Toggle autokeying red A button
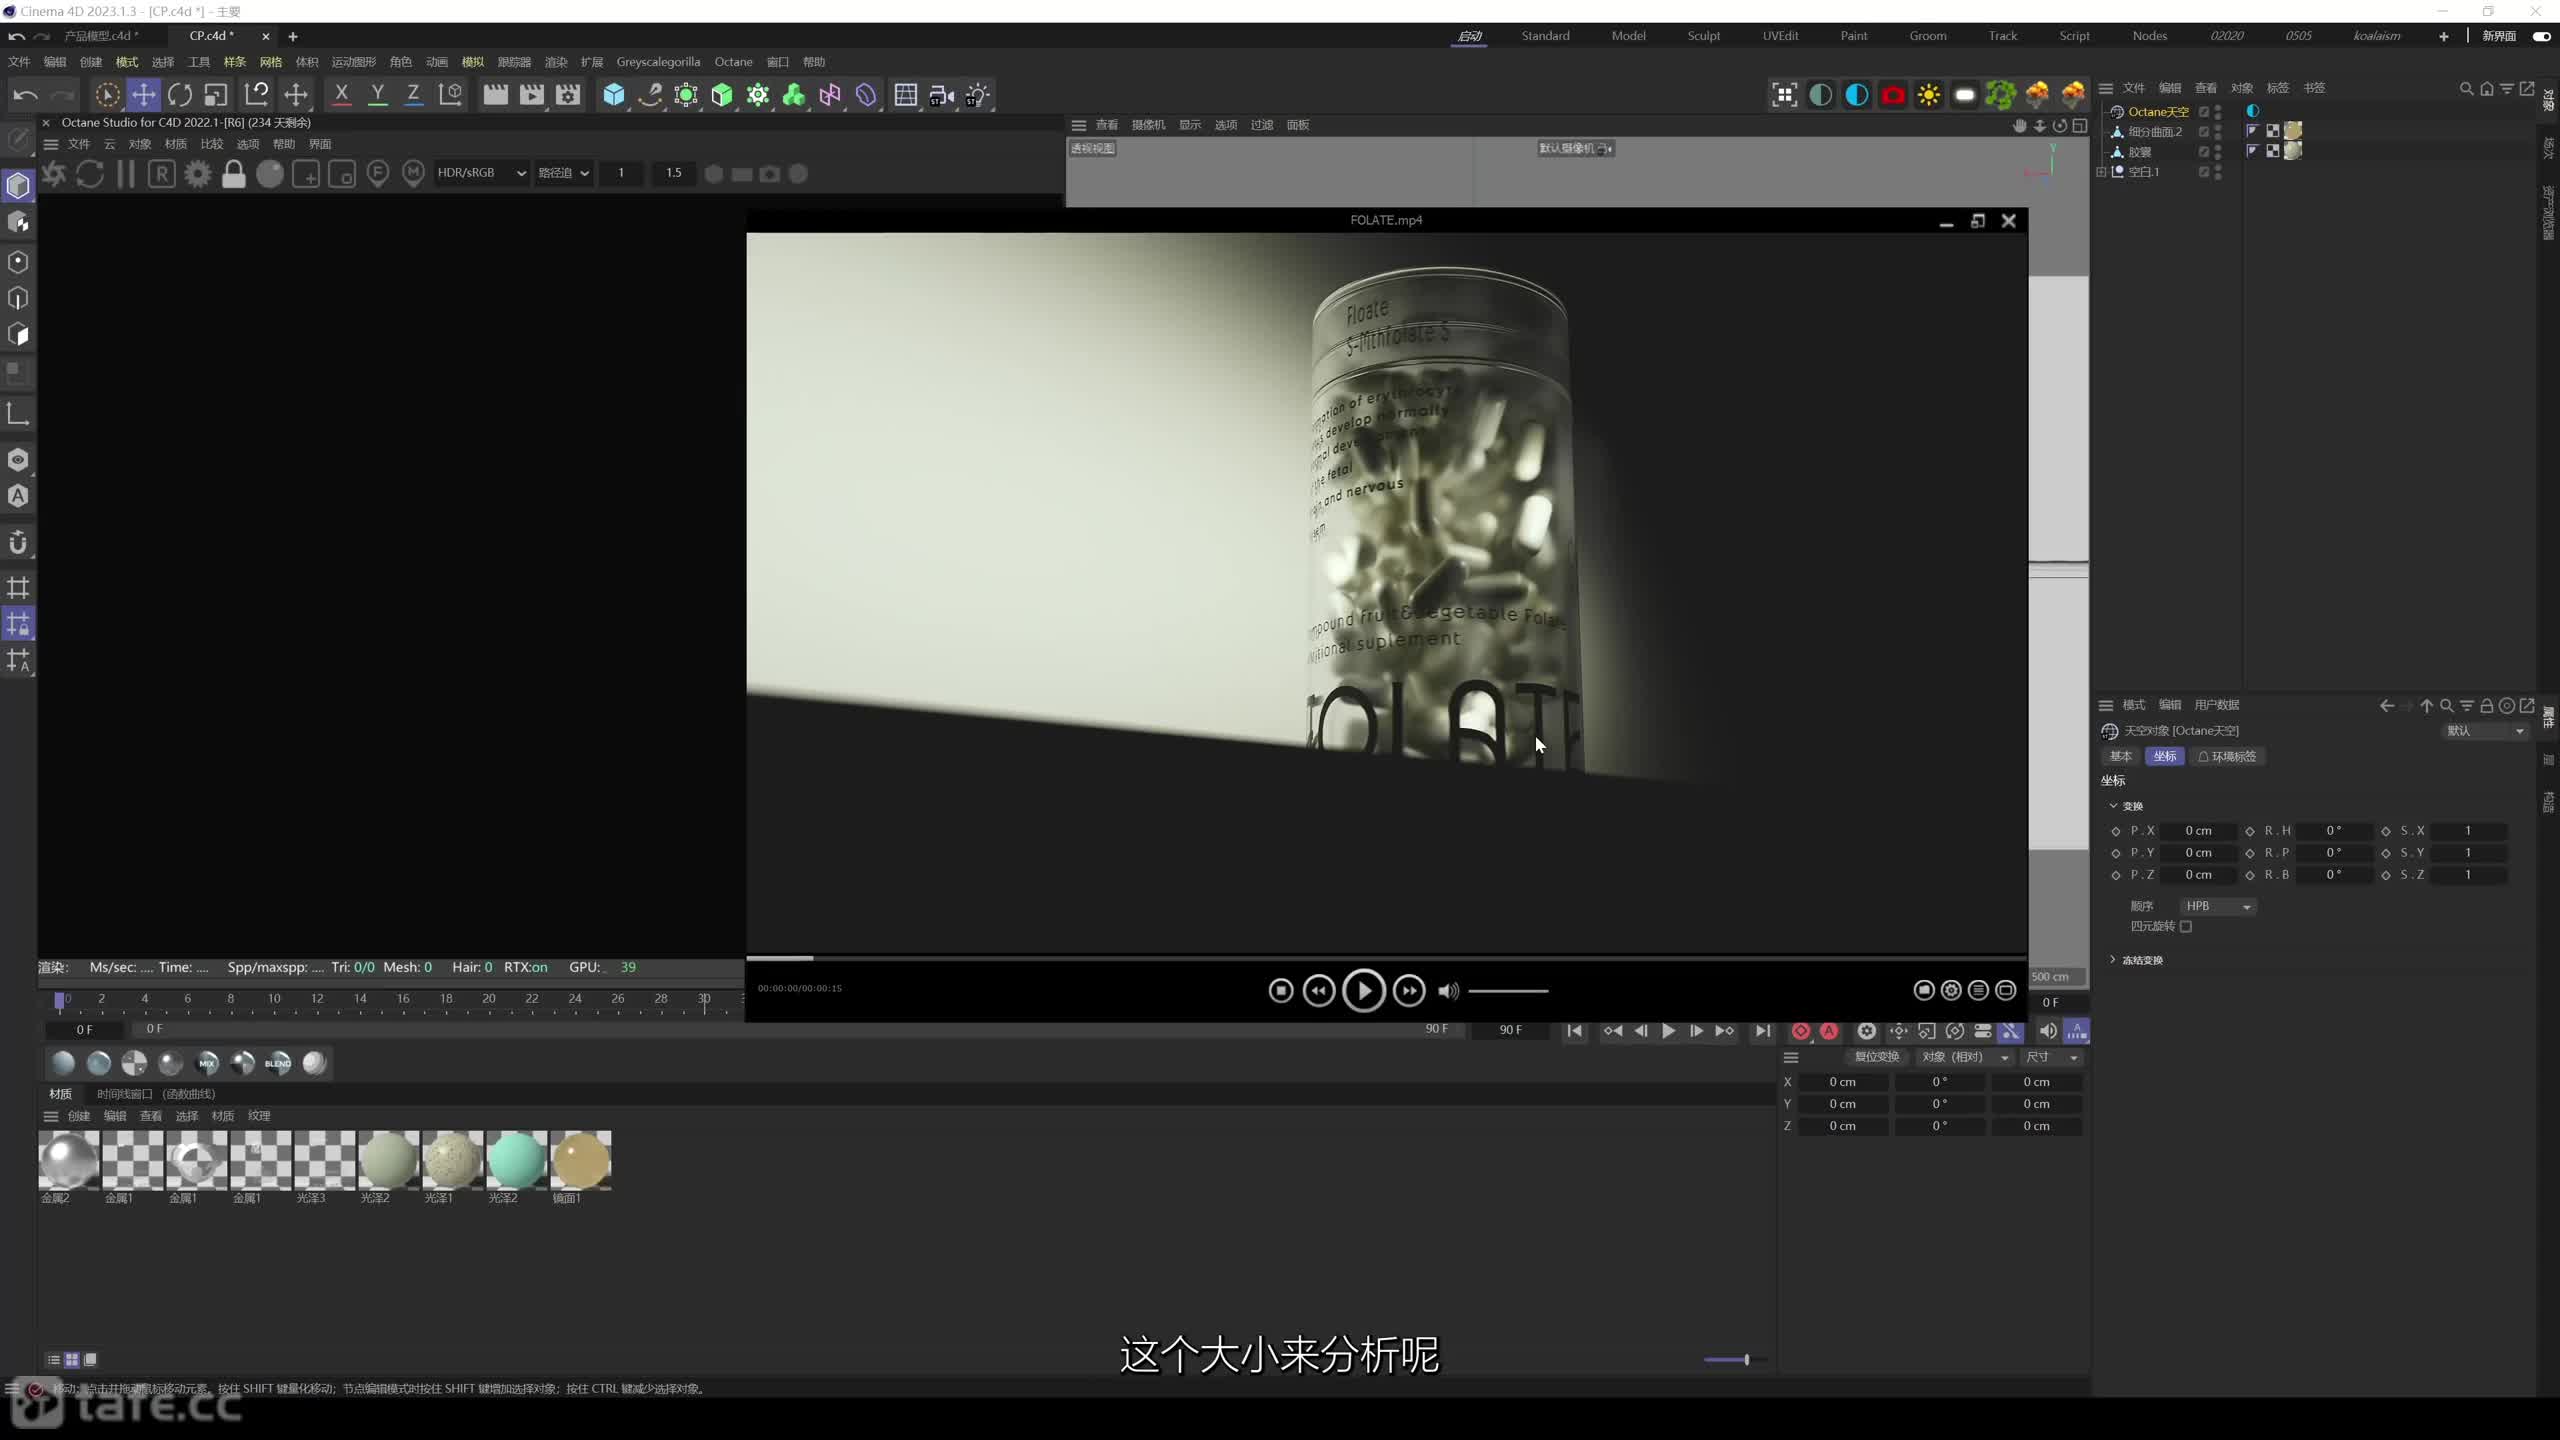 [x=1829, y=1031]
